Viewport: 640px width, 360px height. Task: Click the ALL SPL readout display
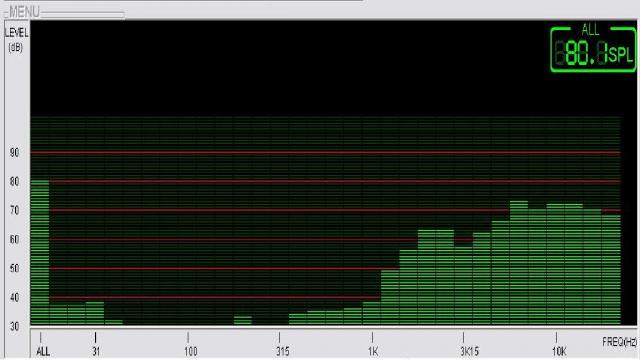click(x=593, y=49)
